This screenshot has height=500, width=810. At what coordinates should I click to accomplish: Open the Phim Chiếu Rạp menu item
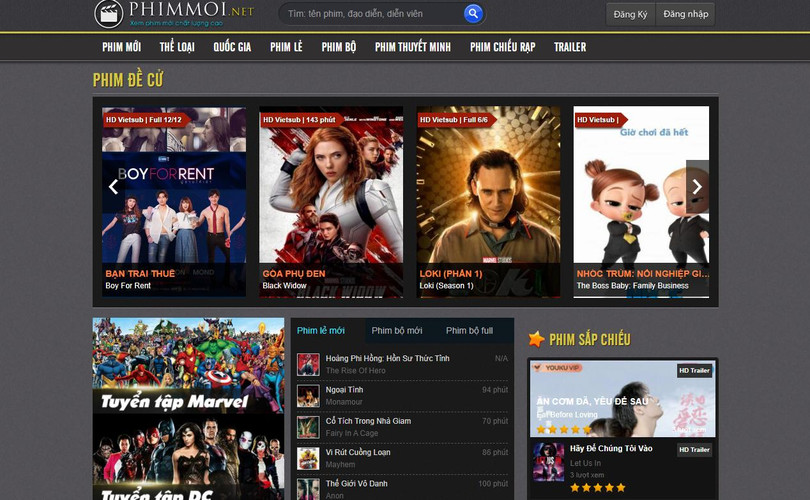pos(502,47)
